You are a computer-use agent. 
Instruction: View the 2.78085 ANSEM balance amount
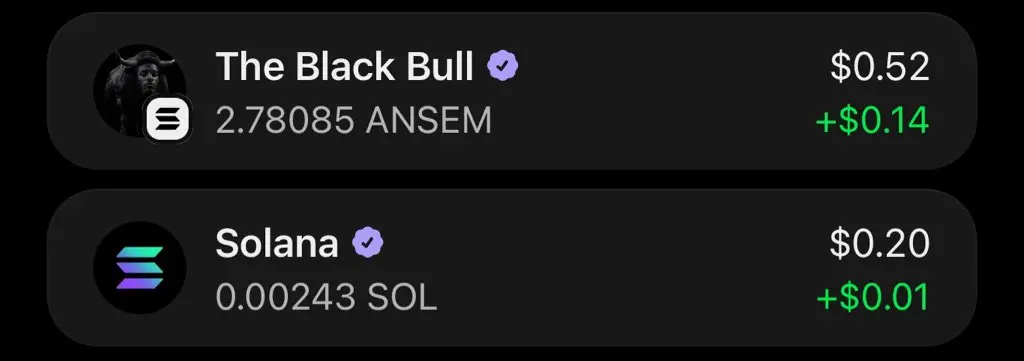point(353,121)
